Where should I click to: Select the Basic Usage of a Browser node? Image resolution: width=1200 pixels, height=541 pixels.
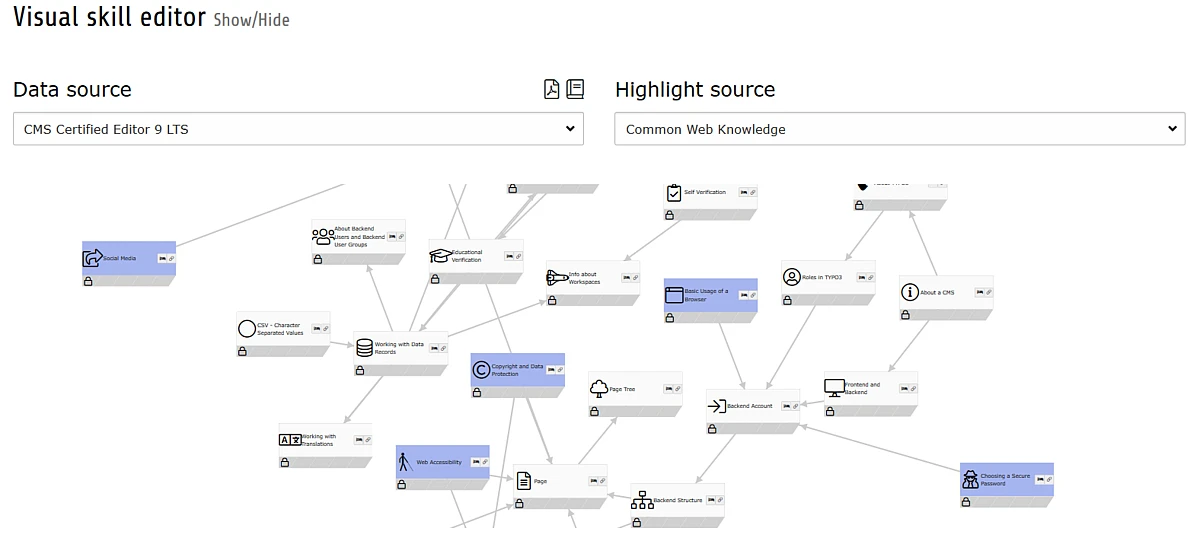click(x=710, y=294)
